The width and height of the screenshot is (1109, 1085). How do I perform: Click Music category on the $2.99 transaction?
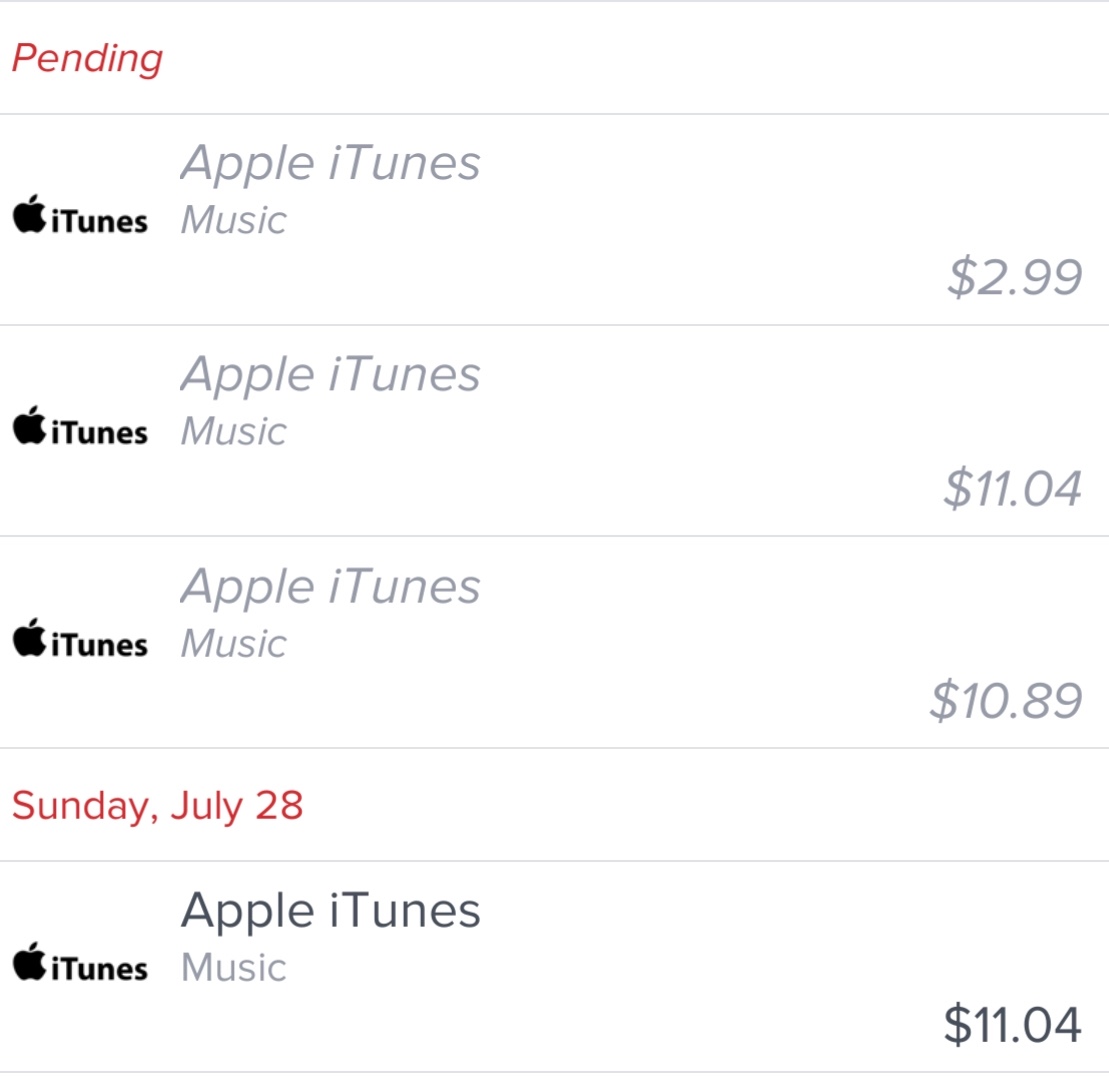(233, 220)
